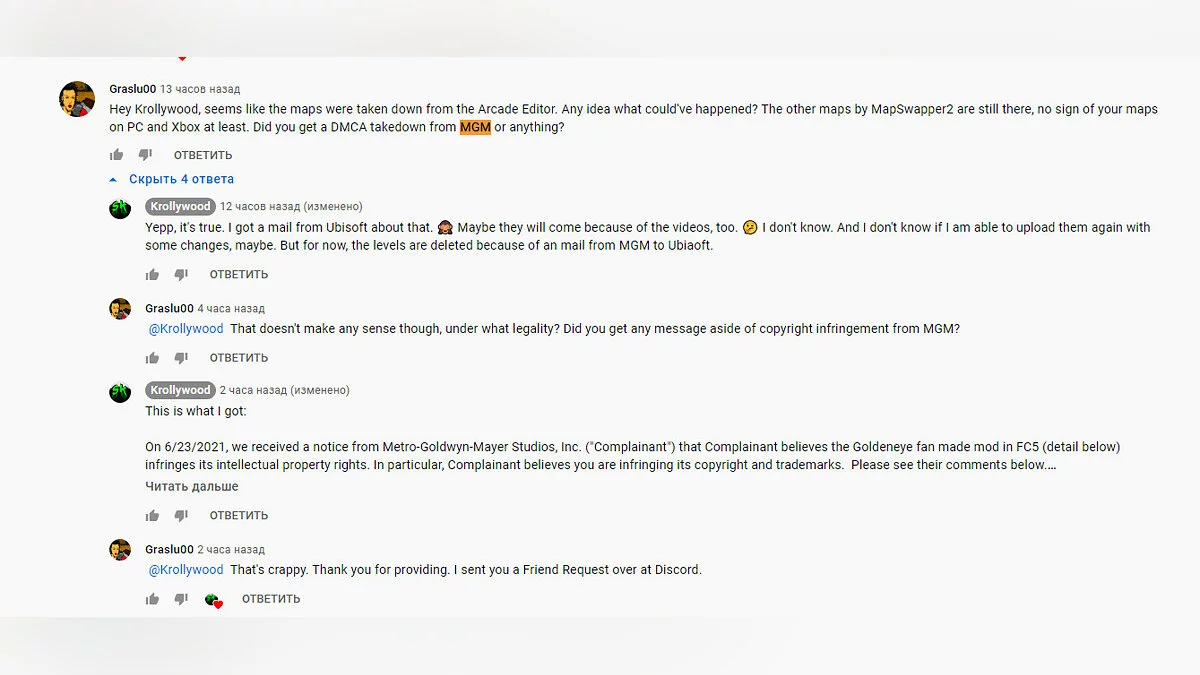Collapse the 4 replies thread
Screen dimensions: 1200x675
click(171, 179)
